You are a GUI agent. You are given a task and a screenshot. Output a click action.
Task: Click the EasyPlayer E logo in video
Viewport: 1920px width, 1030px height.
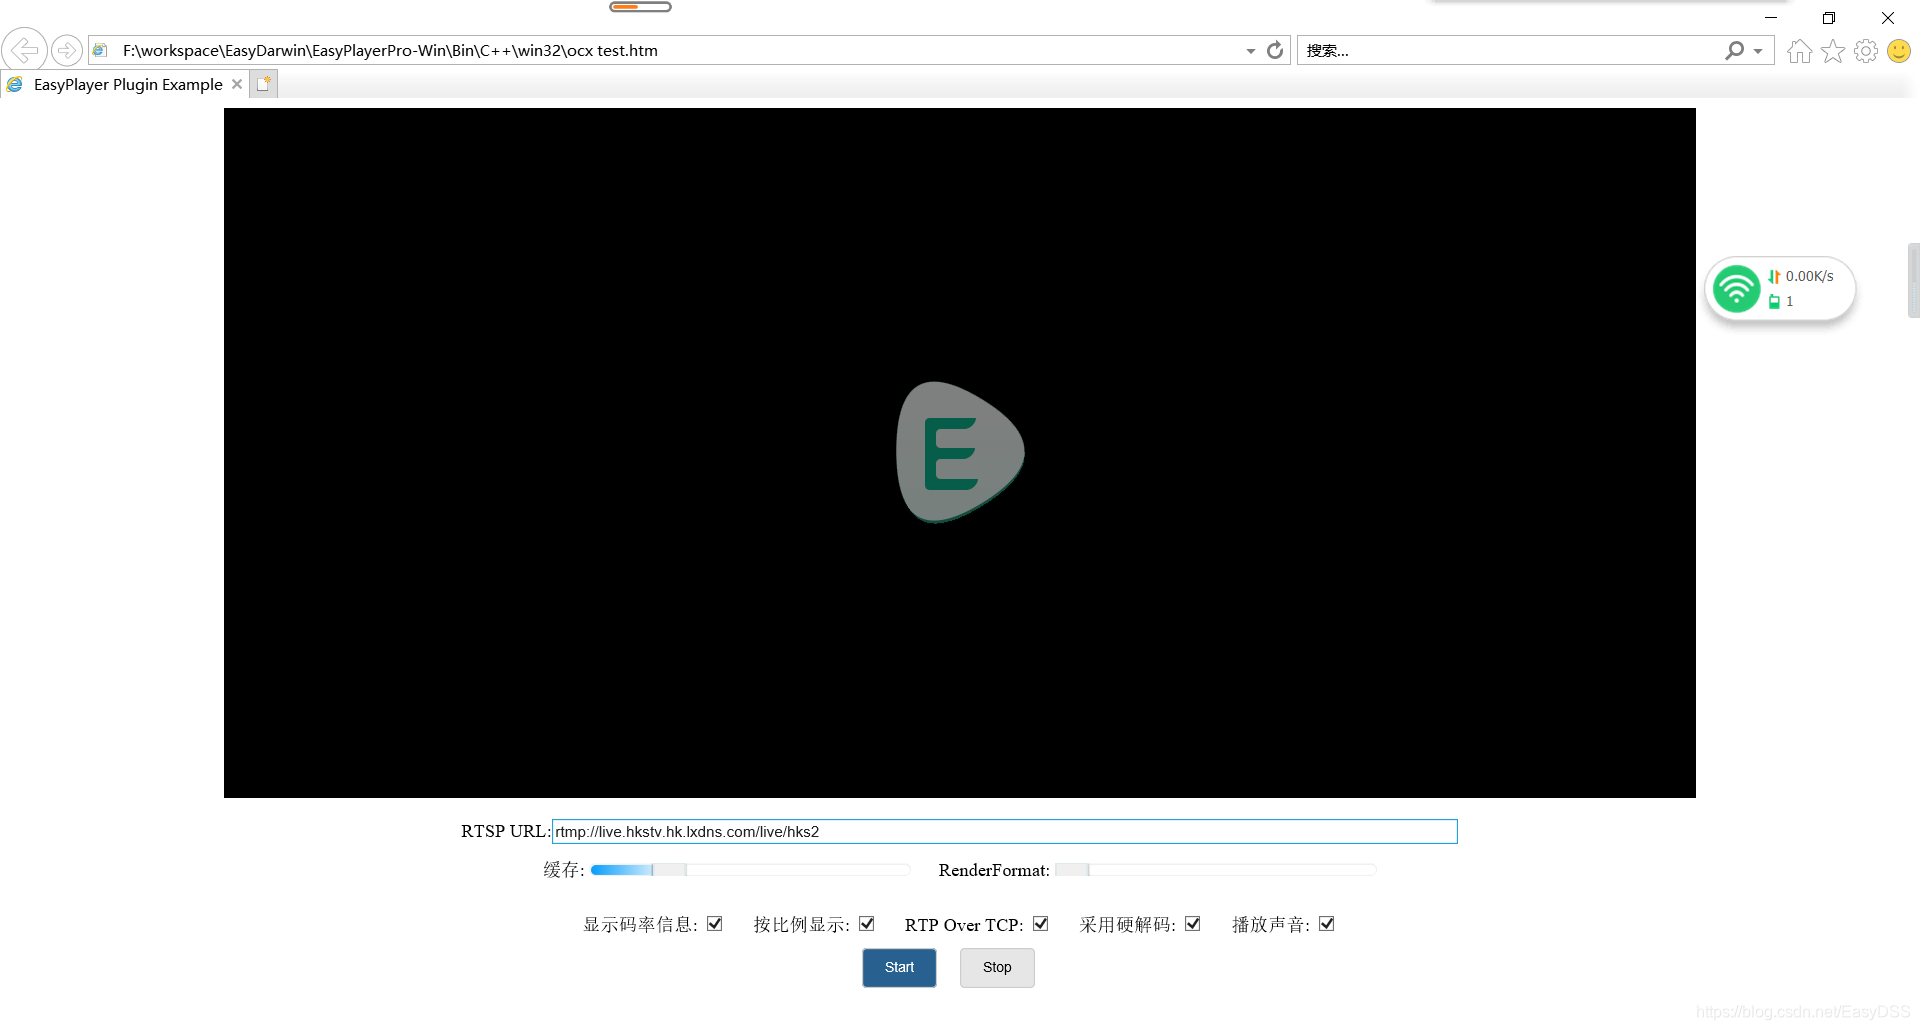coord(960,452)
